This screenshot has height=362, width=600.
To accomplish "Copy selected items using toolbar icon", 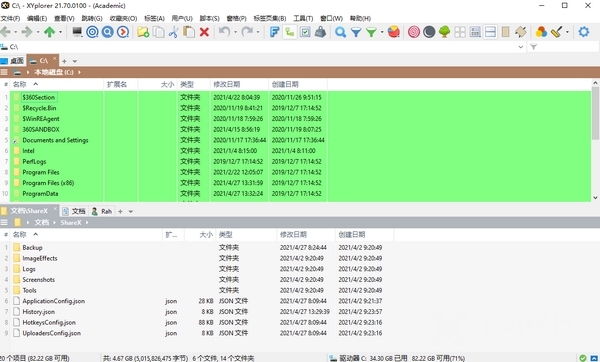I will (158, 32).
